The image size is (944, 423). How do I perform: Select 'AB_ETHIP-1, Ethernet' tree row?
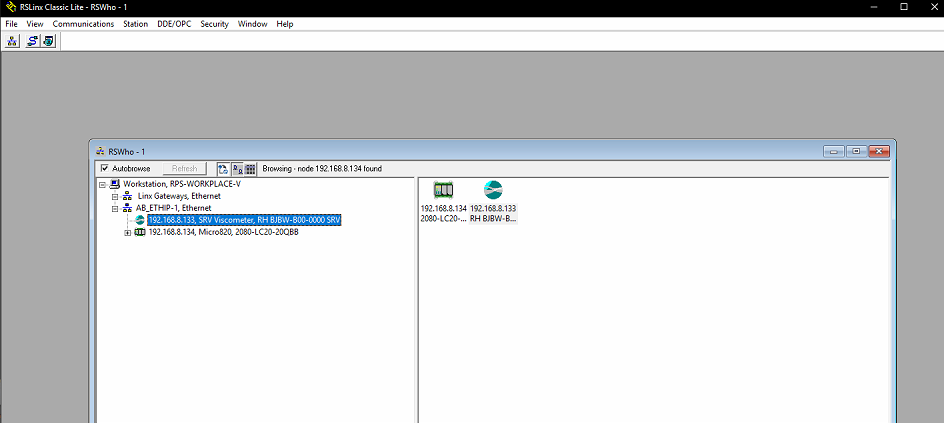click(173, 208)
